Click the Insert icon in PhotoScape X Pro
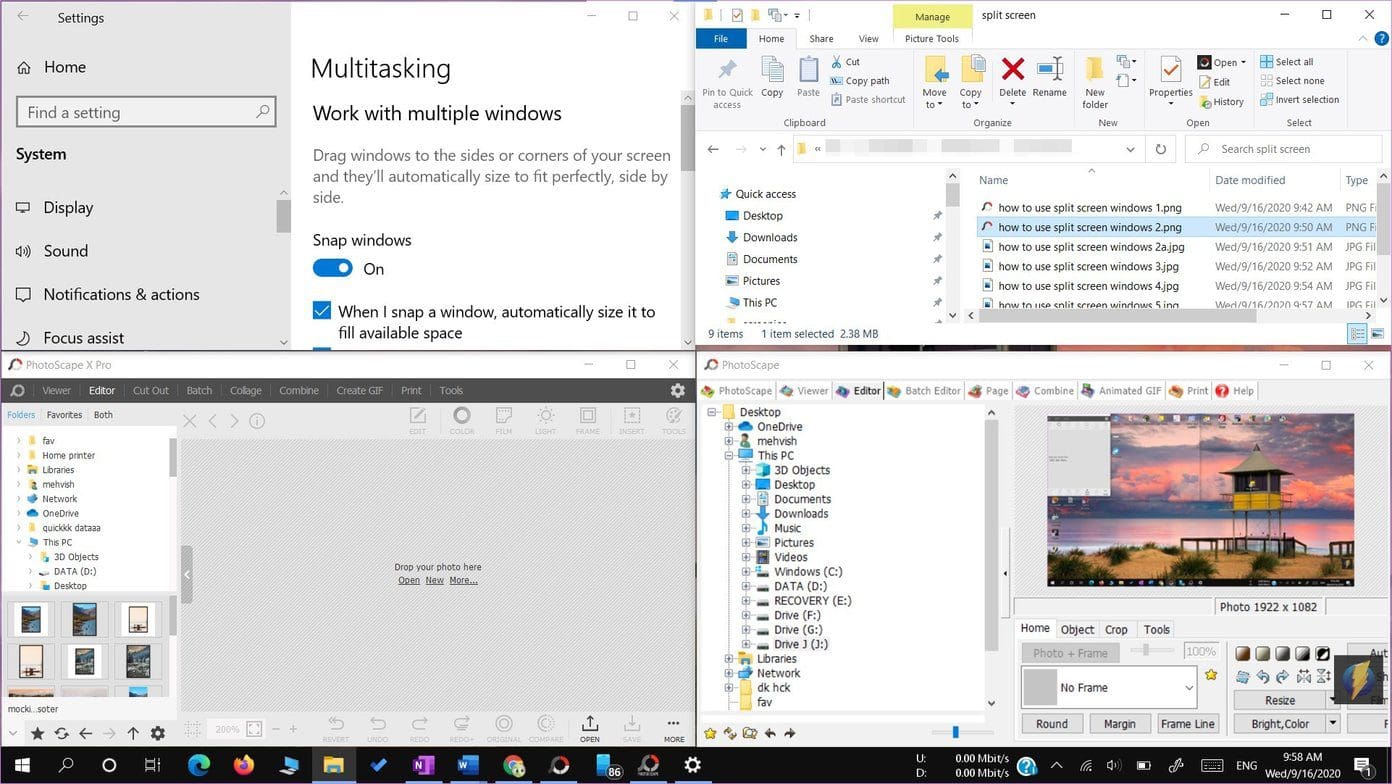This screenshot has width=1392, height=784. coord(632,420)
